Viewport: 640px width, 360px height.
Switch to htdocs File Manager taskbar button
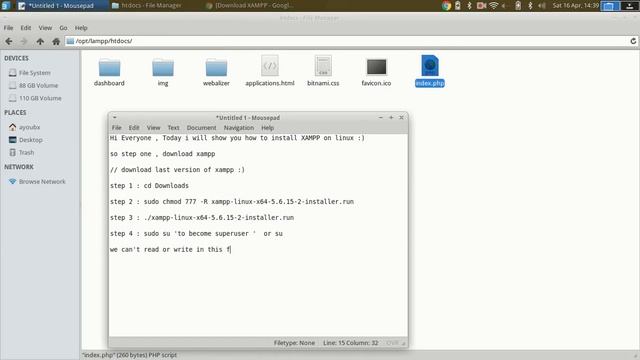(147, 5)
